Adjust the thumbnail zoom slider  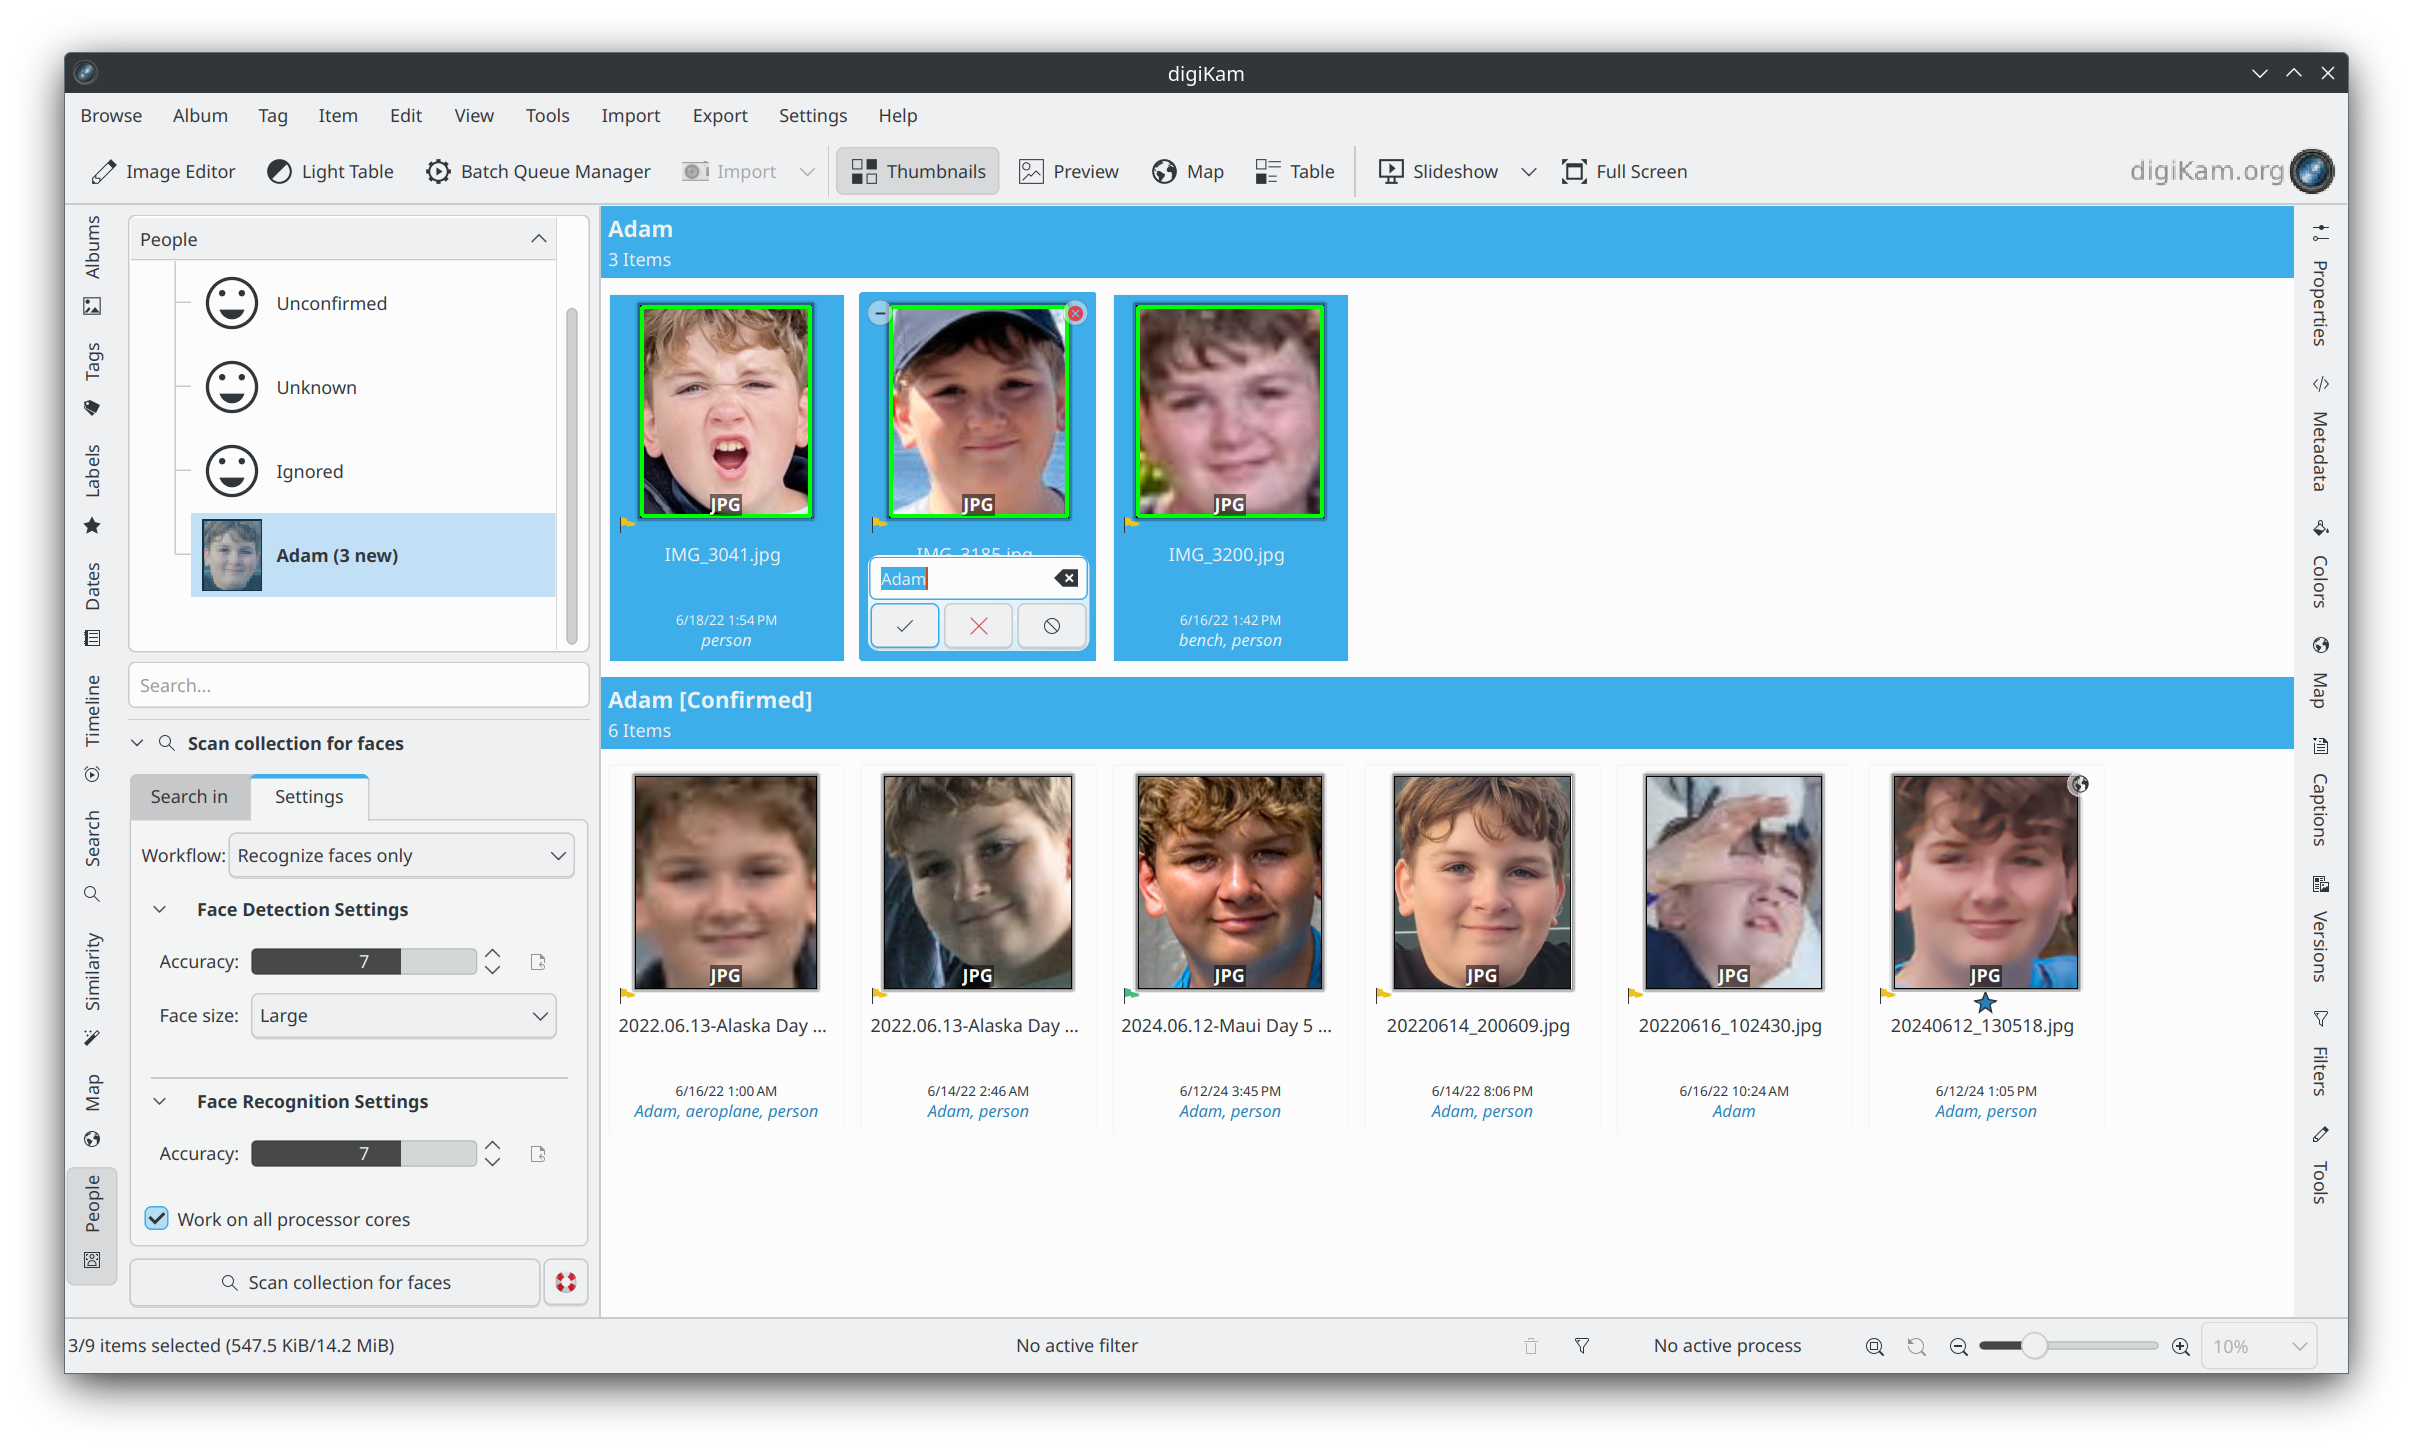[2033, 1346]
